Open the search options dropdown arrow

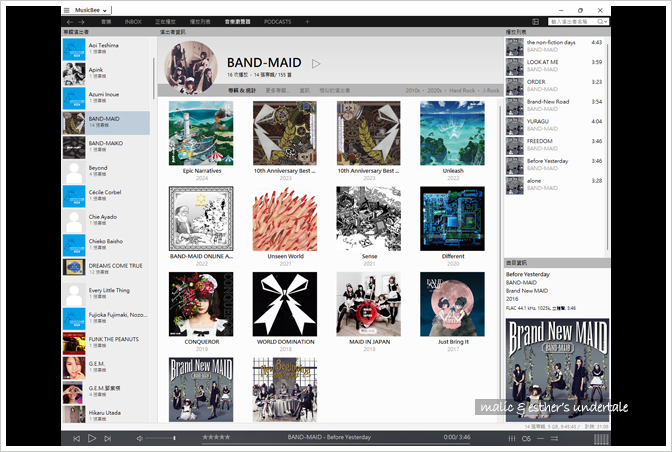coord(605,22)
